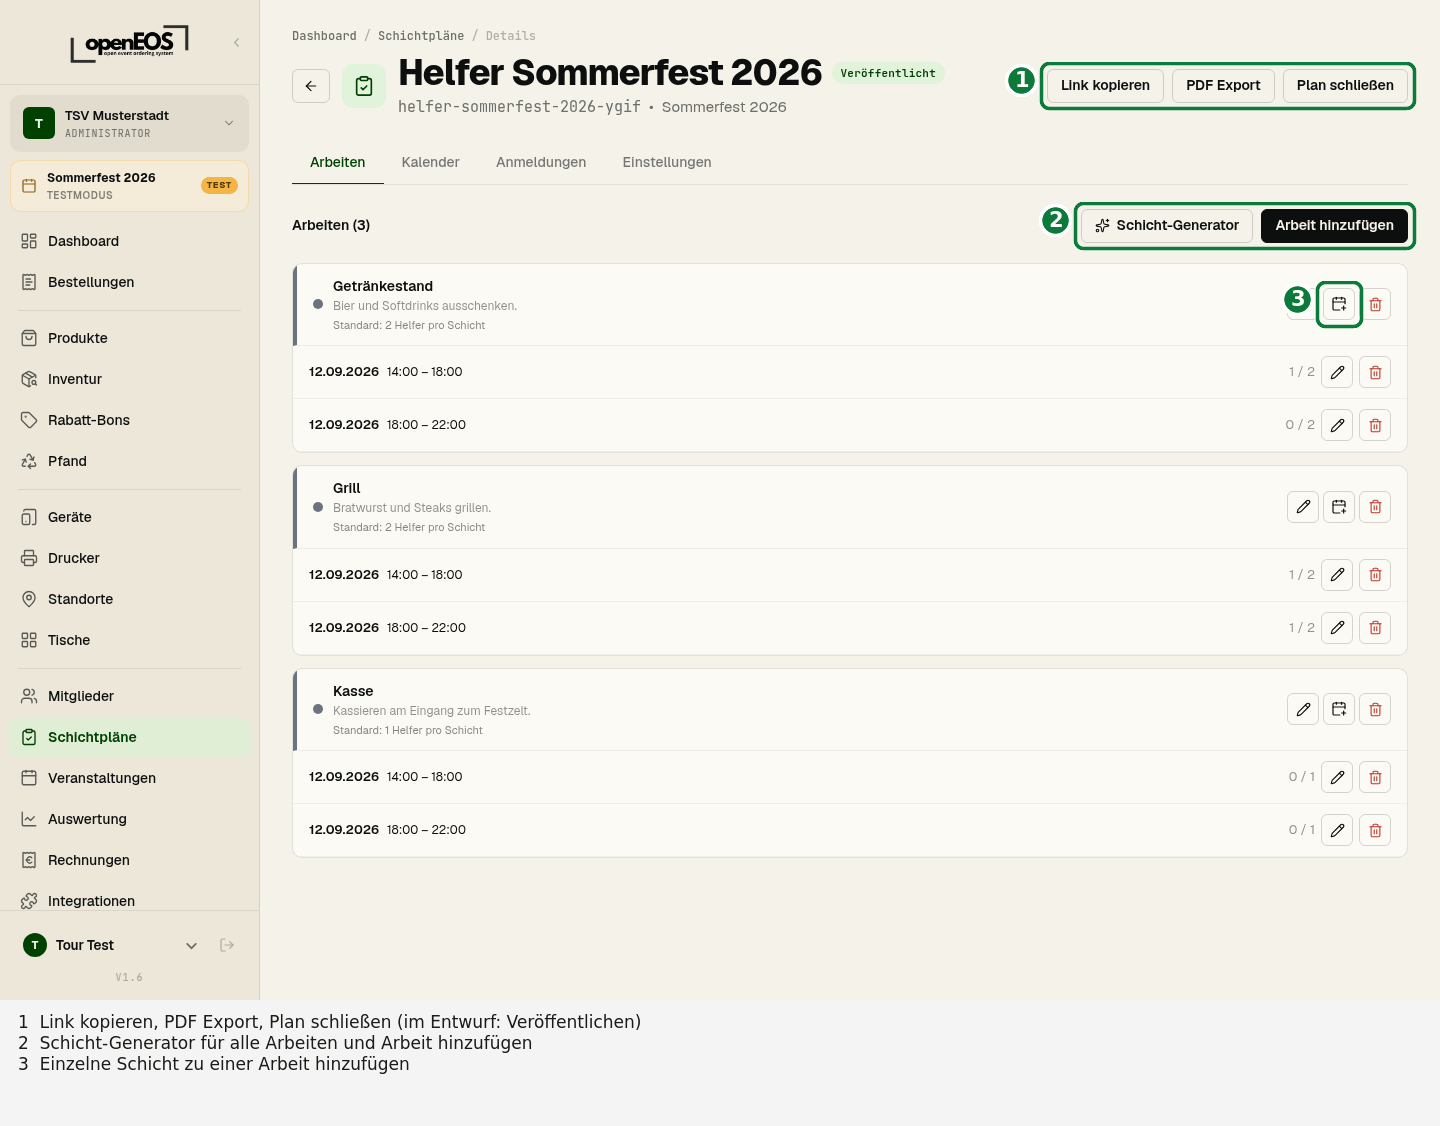The width and height of the screenshot is (1440, 1126).
Task: Delete the Getränkestand job via trash icon
Action: 1375,304
